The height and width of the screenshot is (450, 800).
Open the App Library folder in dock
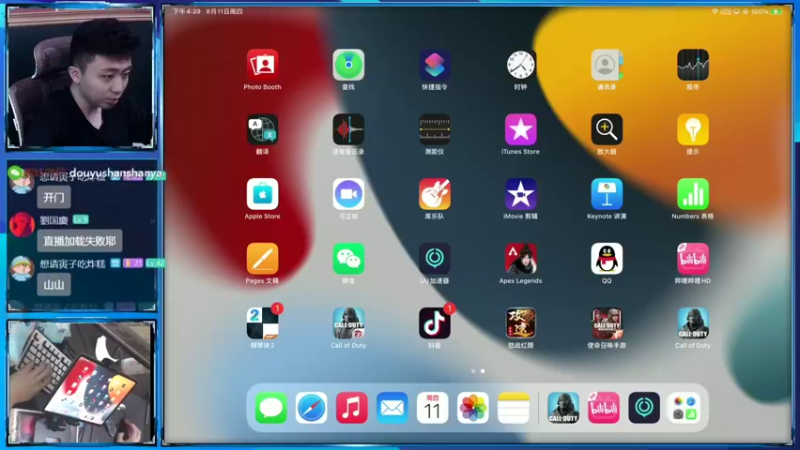pyautogui.click(x=684, y=408)
